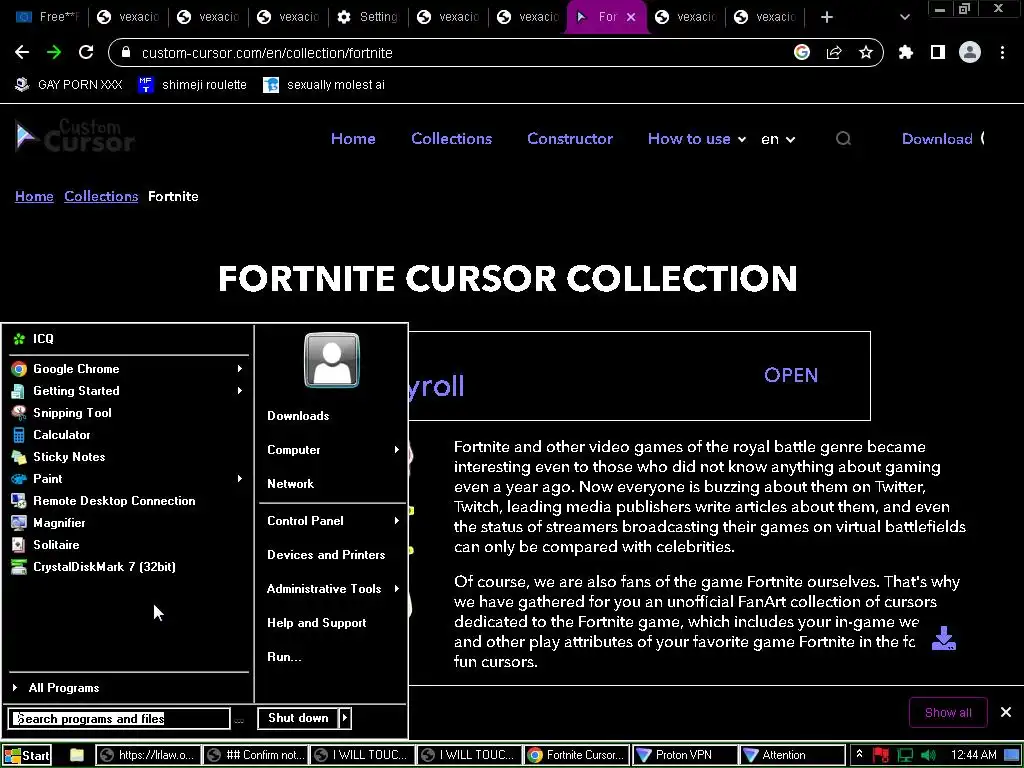Click the OPEN button in the ad banner
Image resolution: width=1024 pixels, height=768 pixels.
(x=790, y=376)
